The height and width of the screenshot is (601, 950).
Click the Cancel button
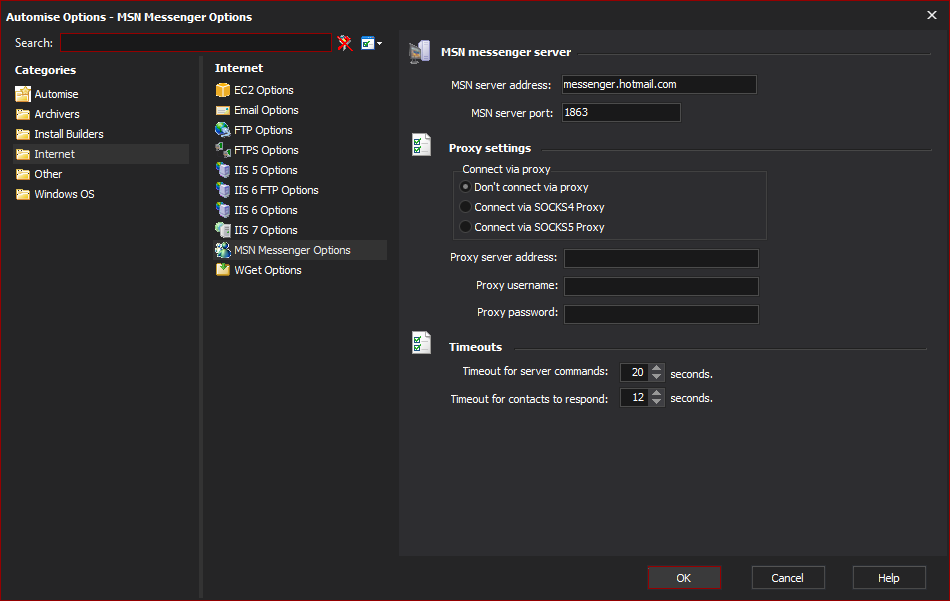coord(788,577)
